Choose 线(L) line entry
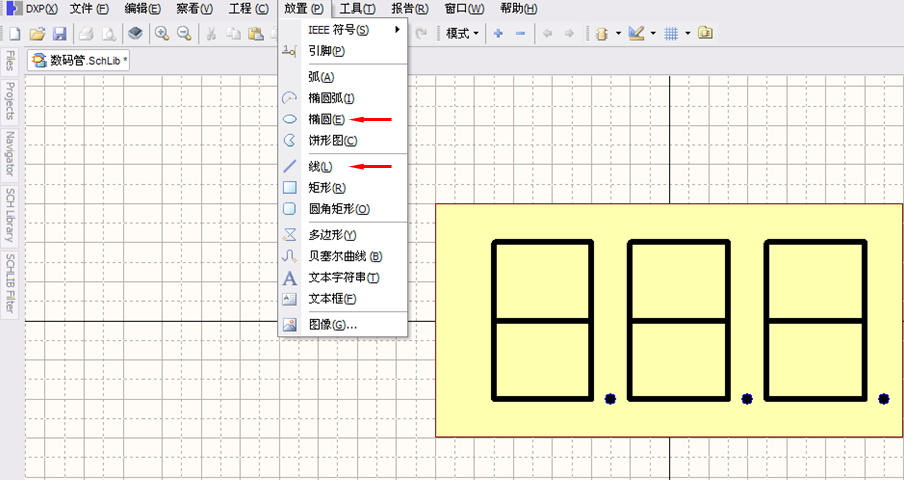Screen dimensions: 904x480 [x=342, y=167]
